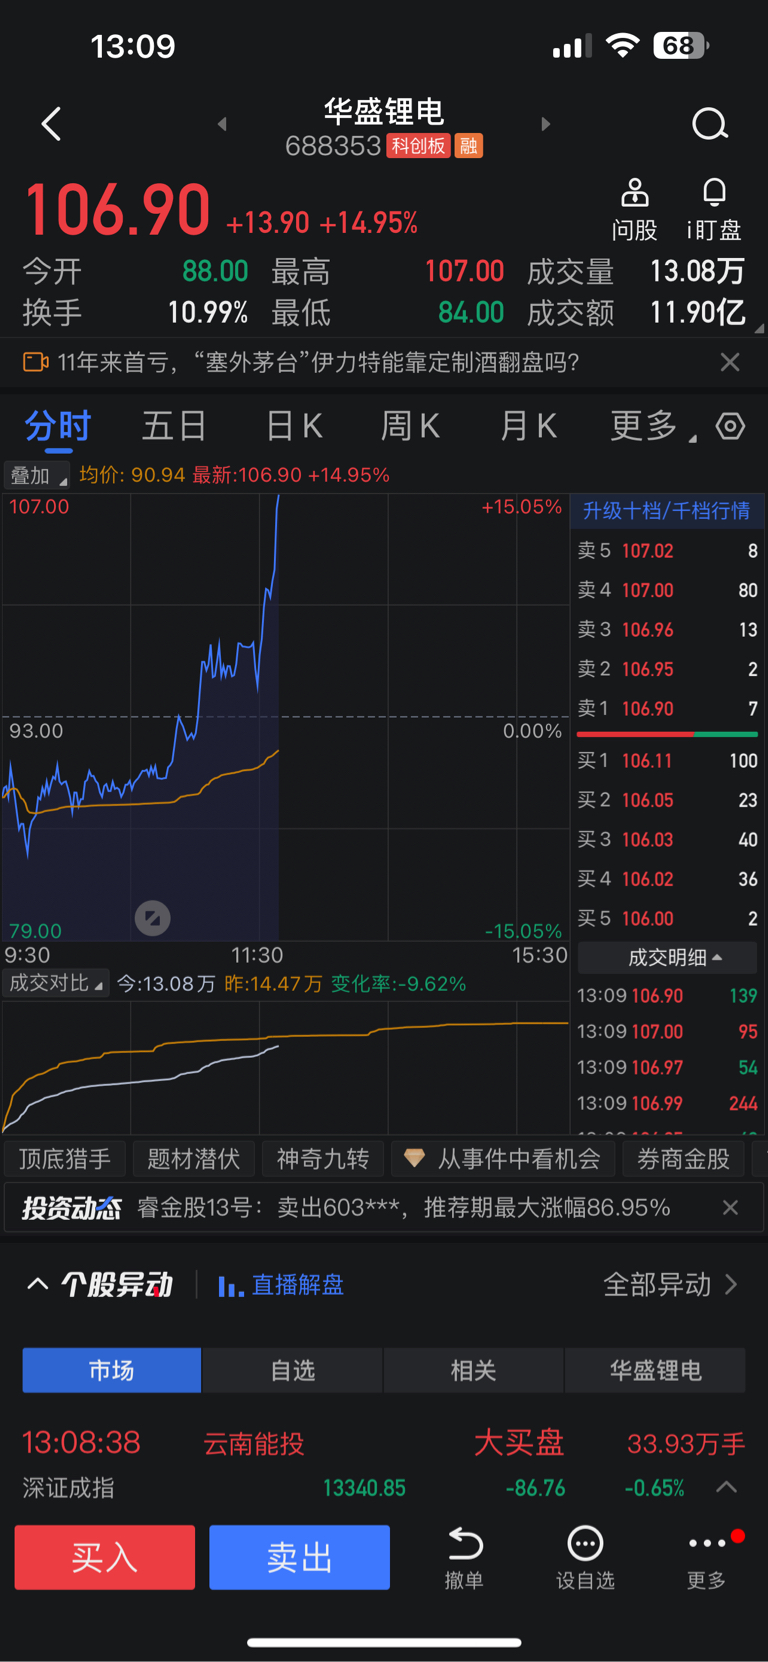
Task: Tap the 卖1 106.90 order row
Action: 667,709
